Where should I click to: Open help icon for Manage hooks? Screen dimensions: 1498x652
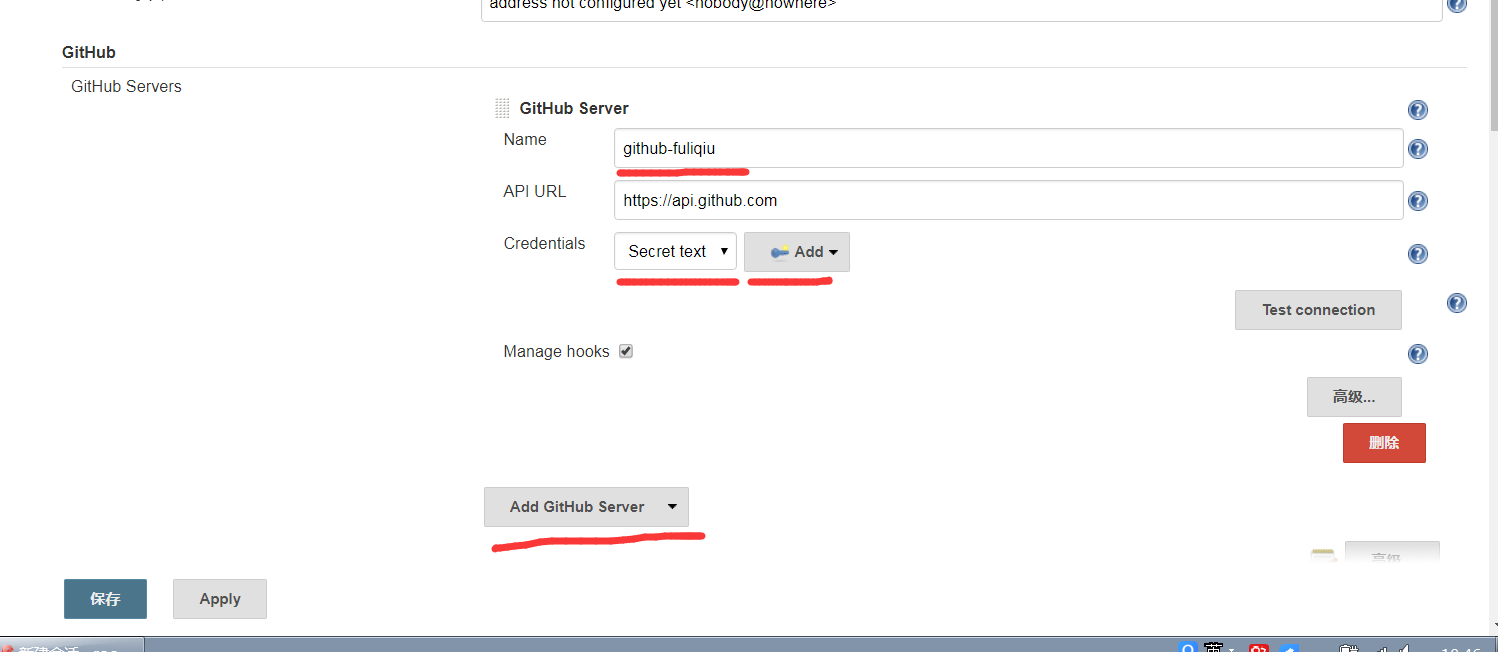point(1417,354)
